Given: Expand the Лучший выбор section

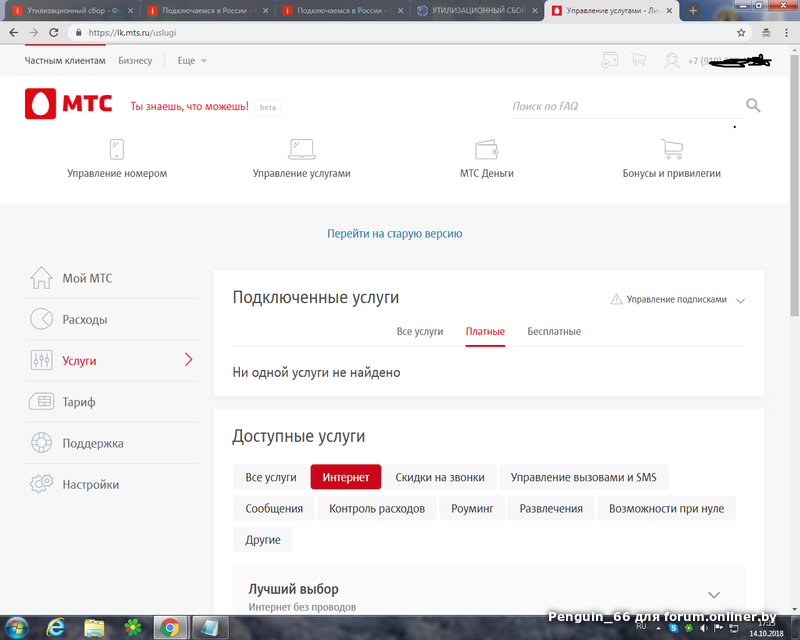Looking at the screenshot, I should pyautogui.click(x=713, y=593).
